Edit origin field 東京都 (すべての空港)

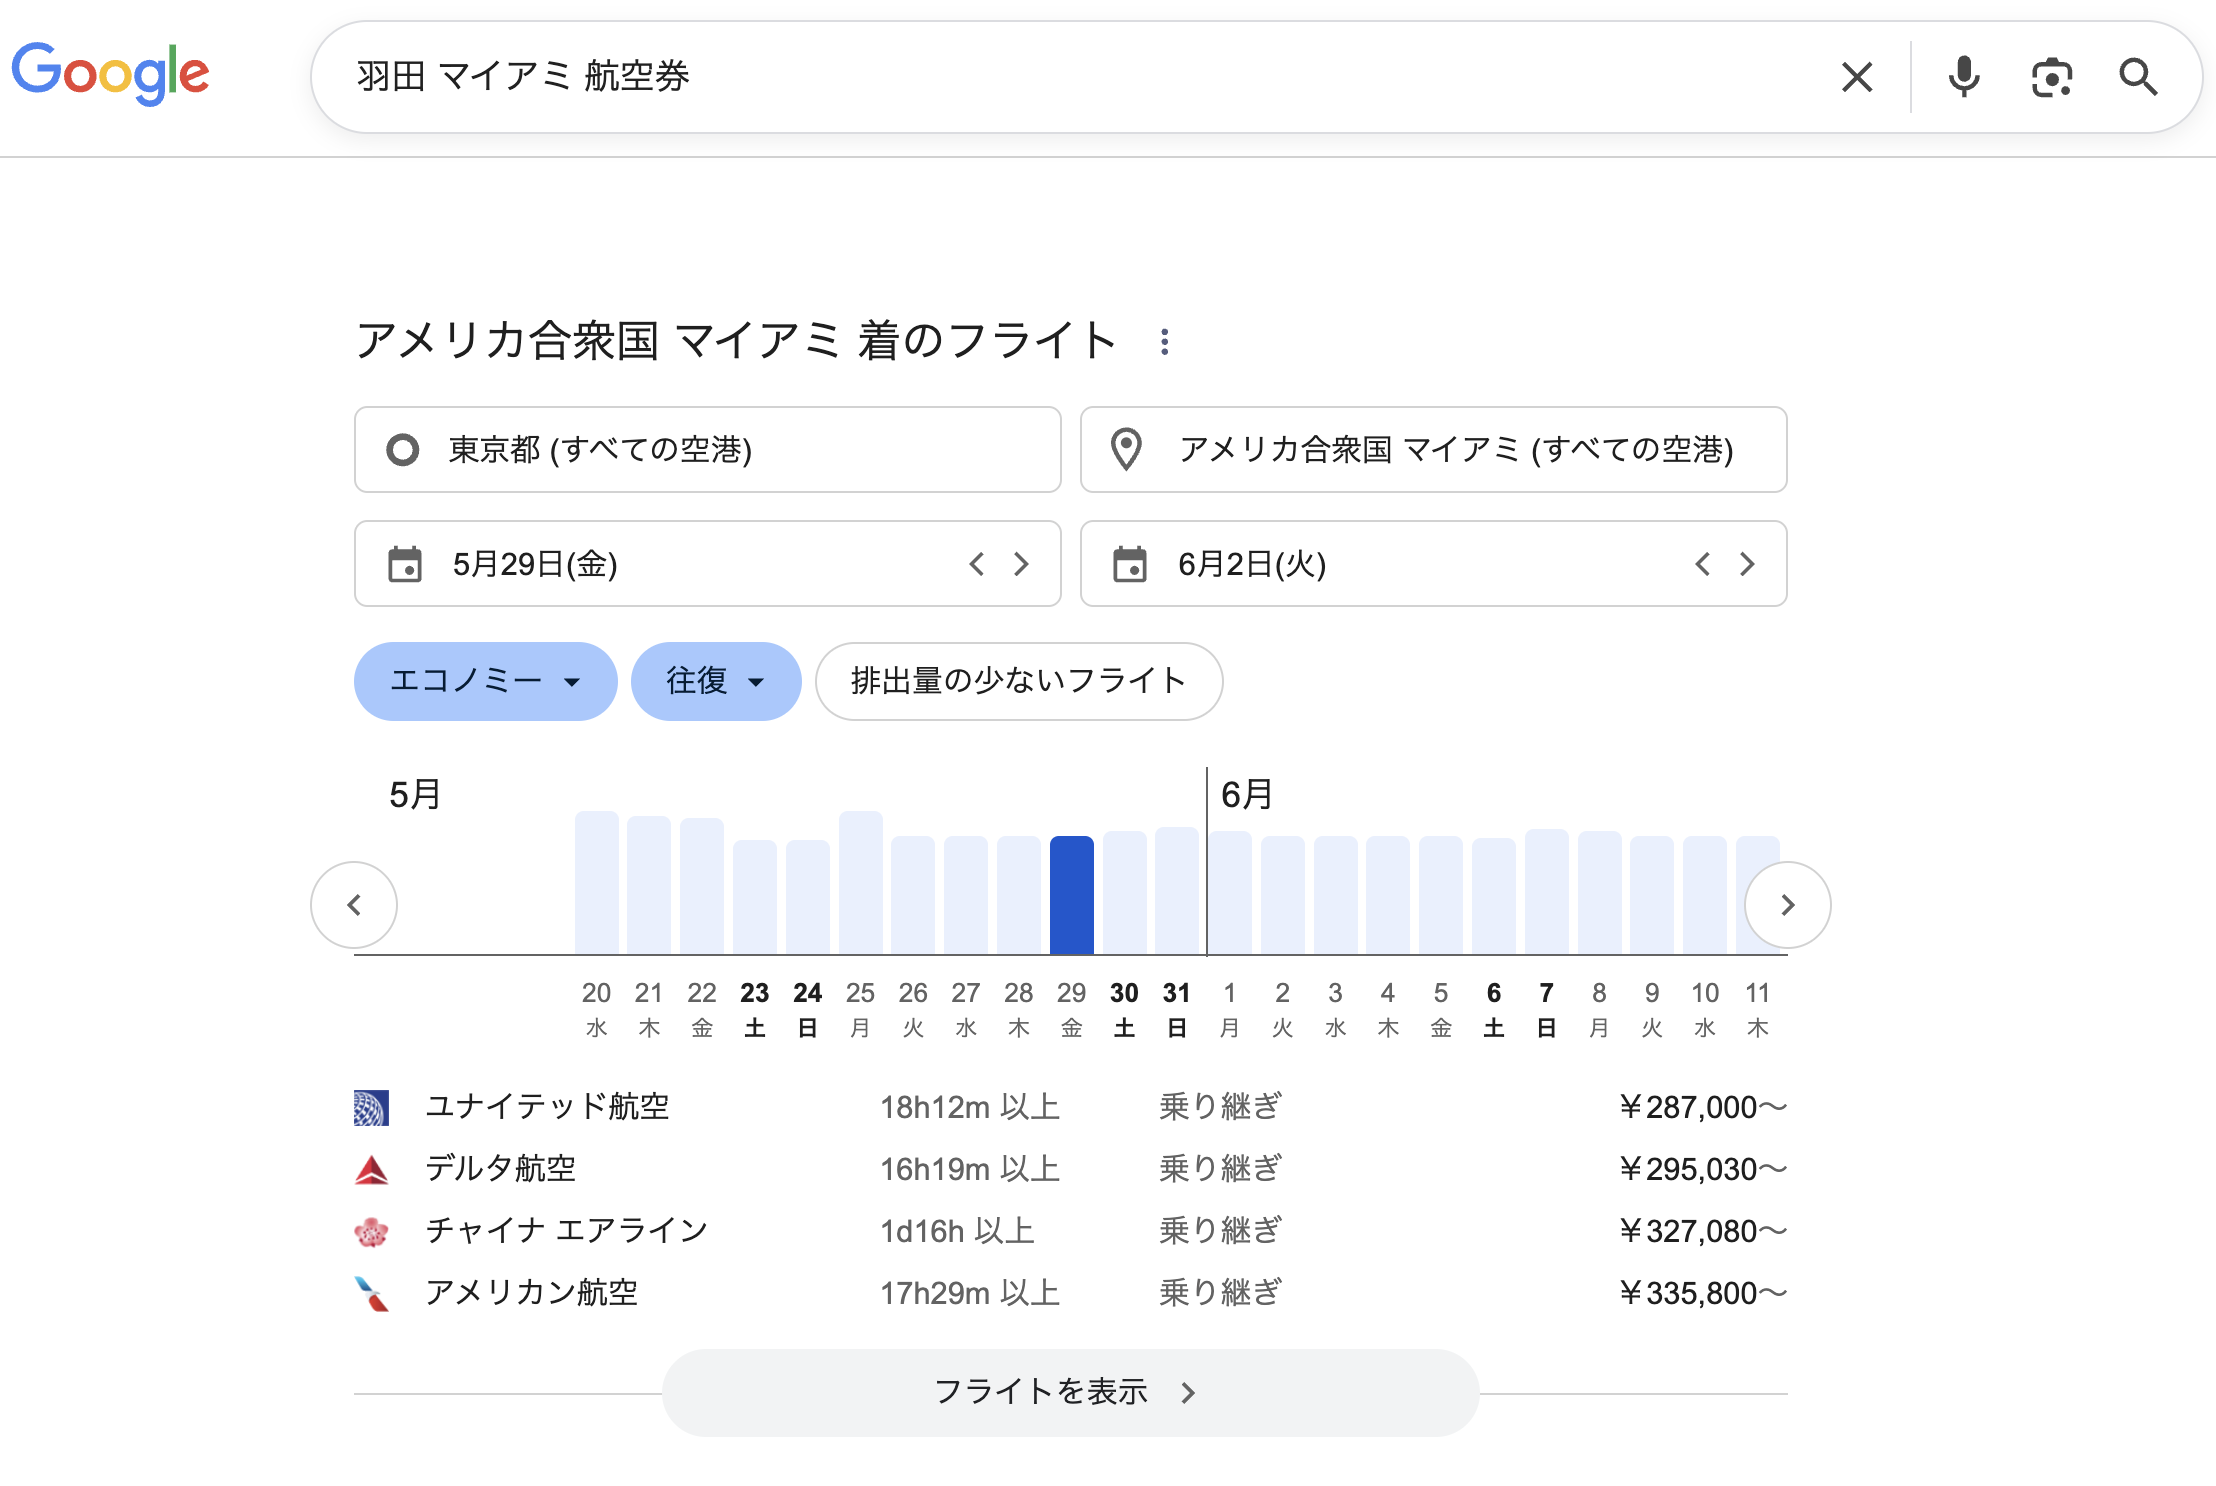pyautogui.click(x=708, y=450)
